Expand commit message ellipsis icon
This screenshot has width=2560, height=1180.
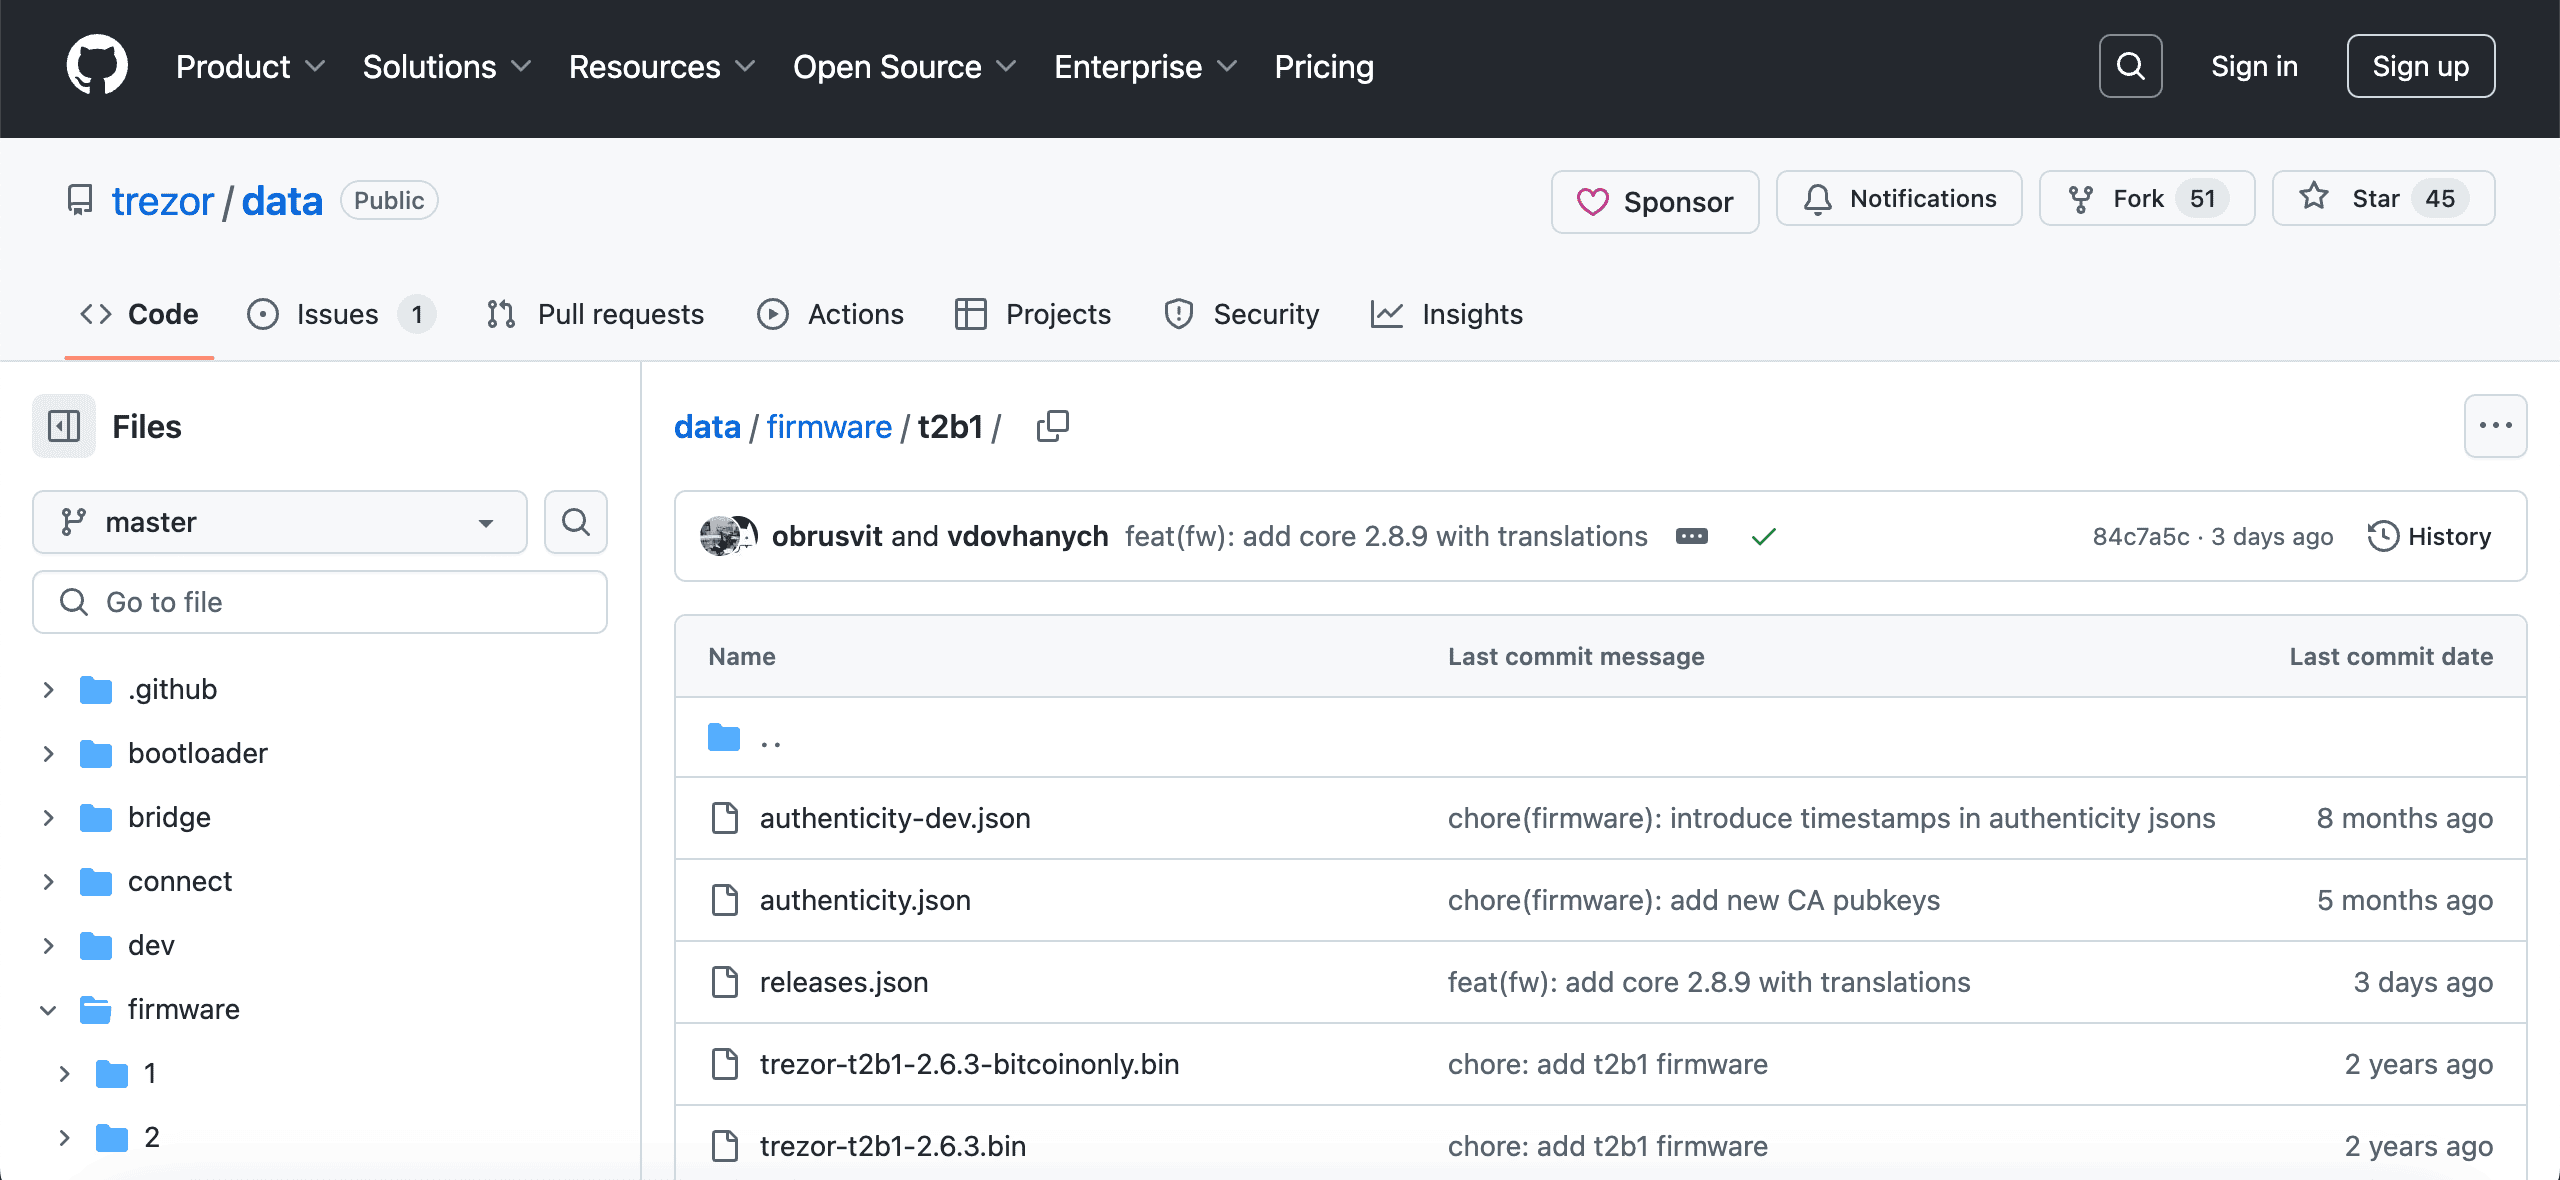[x=1692, y=537]
